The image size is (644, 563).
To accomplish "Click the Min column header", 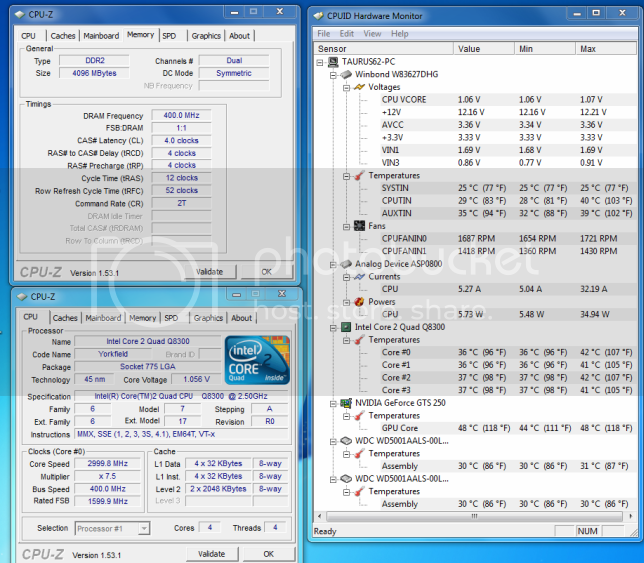I will (x=545, y=48).
